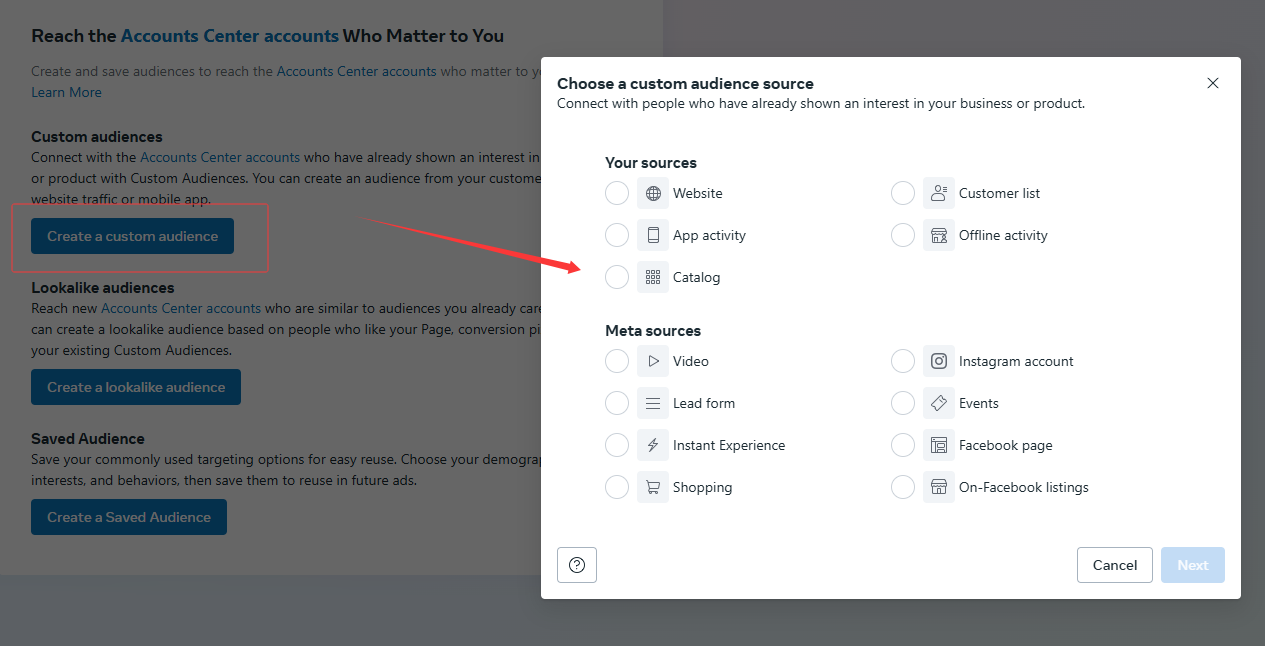This screenshot has width=1265, height=646.
Task: Click the Instagram account icon
Action: pyautogui.click(x=939, y=361)
